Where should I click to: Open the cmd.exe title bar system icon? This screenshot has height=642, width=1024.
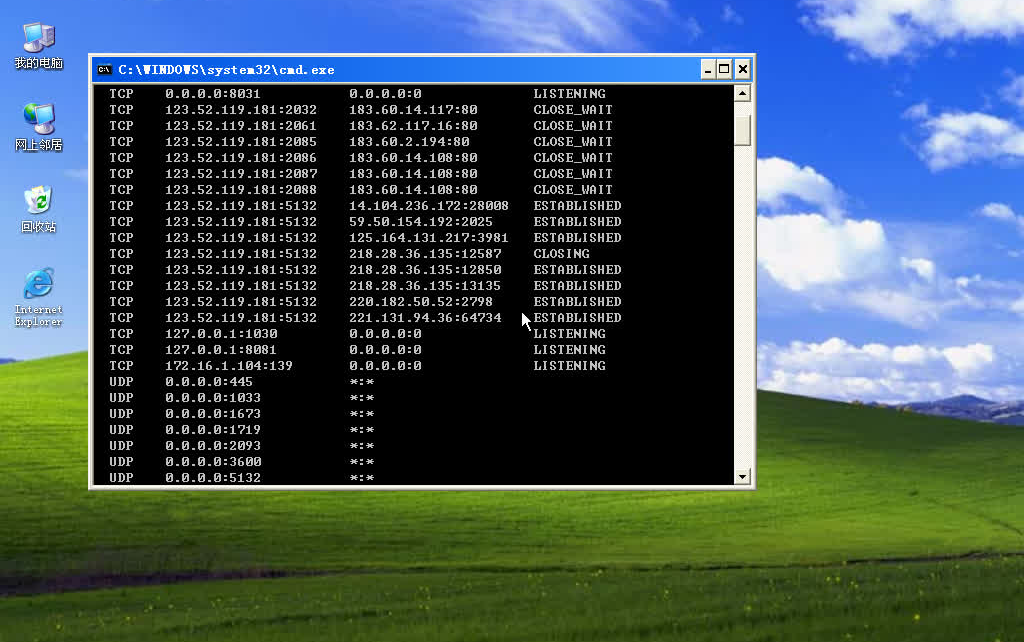tap(104, 69)
